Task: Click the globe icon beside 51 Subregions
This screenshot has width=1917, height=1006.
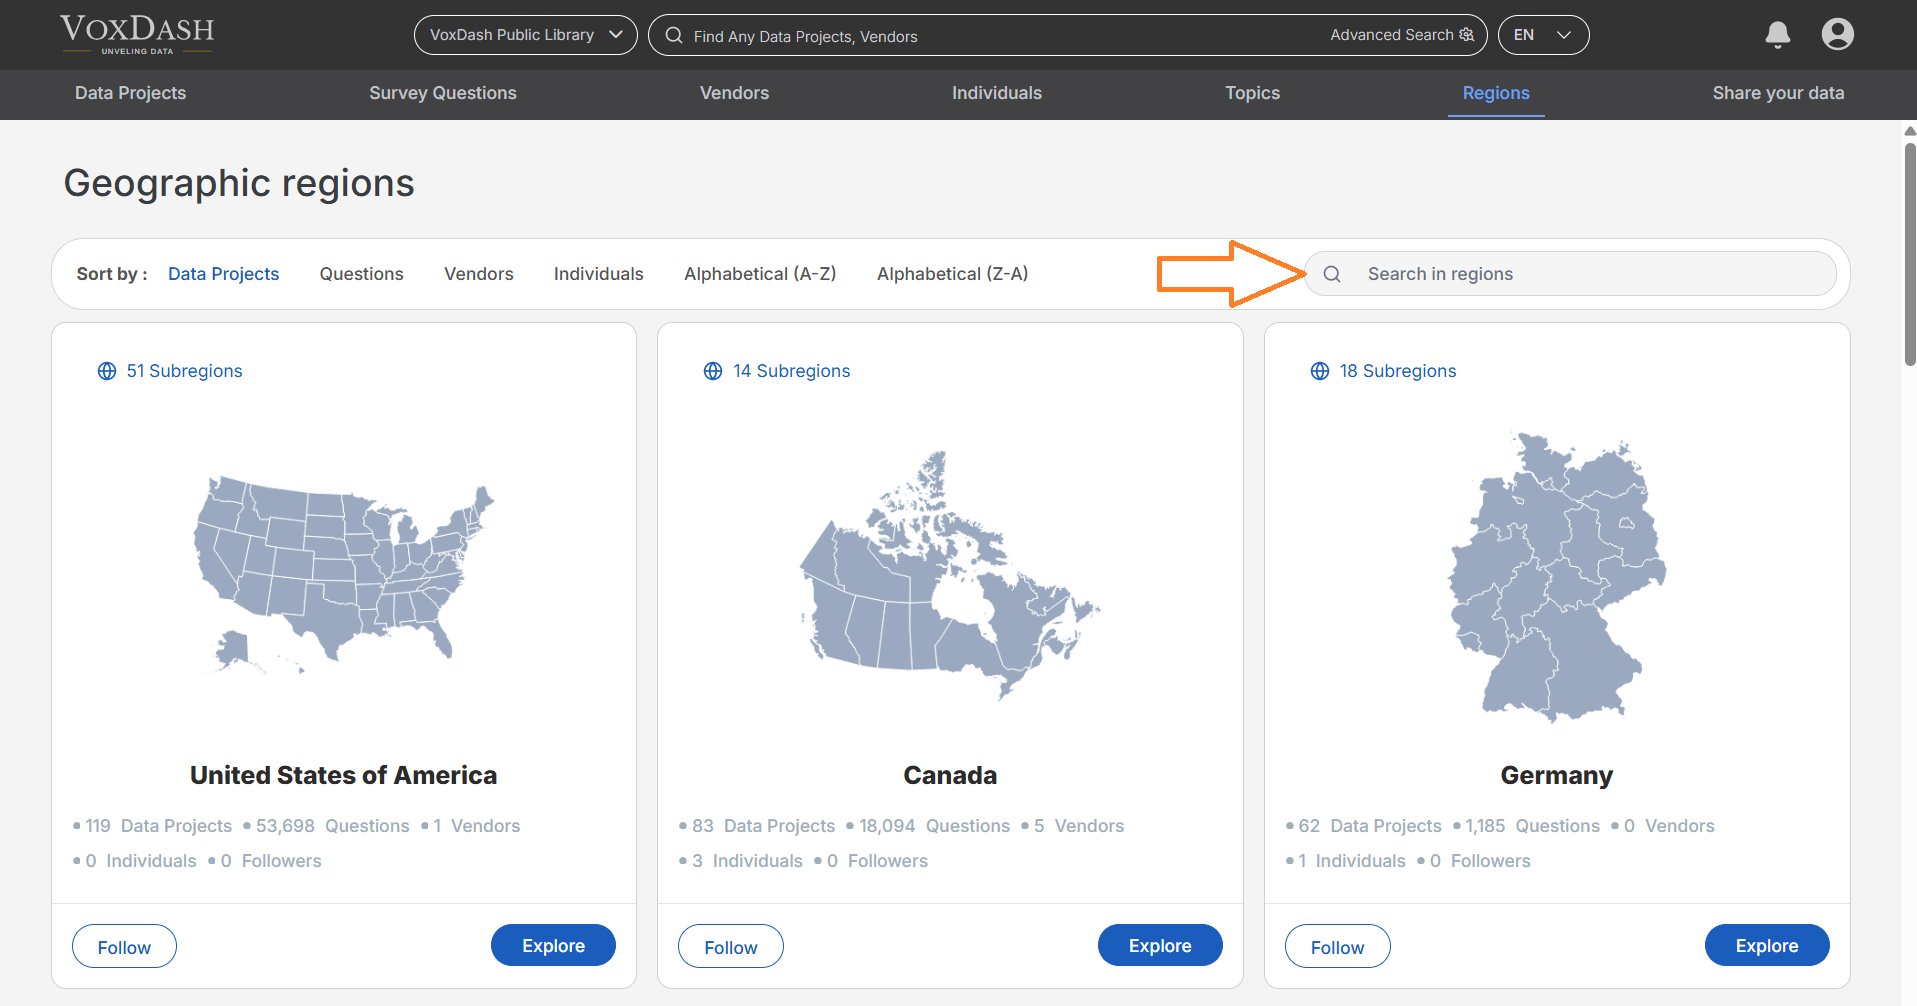Action: pyautogui.click(x=107, y=371)
